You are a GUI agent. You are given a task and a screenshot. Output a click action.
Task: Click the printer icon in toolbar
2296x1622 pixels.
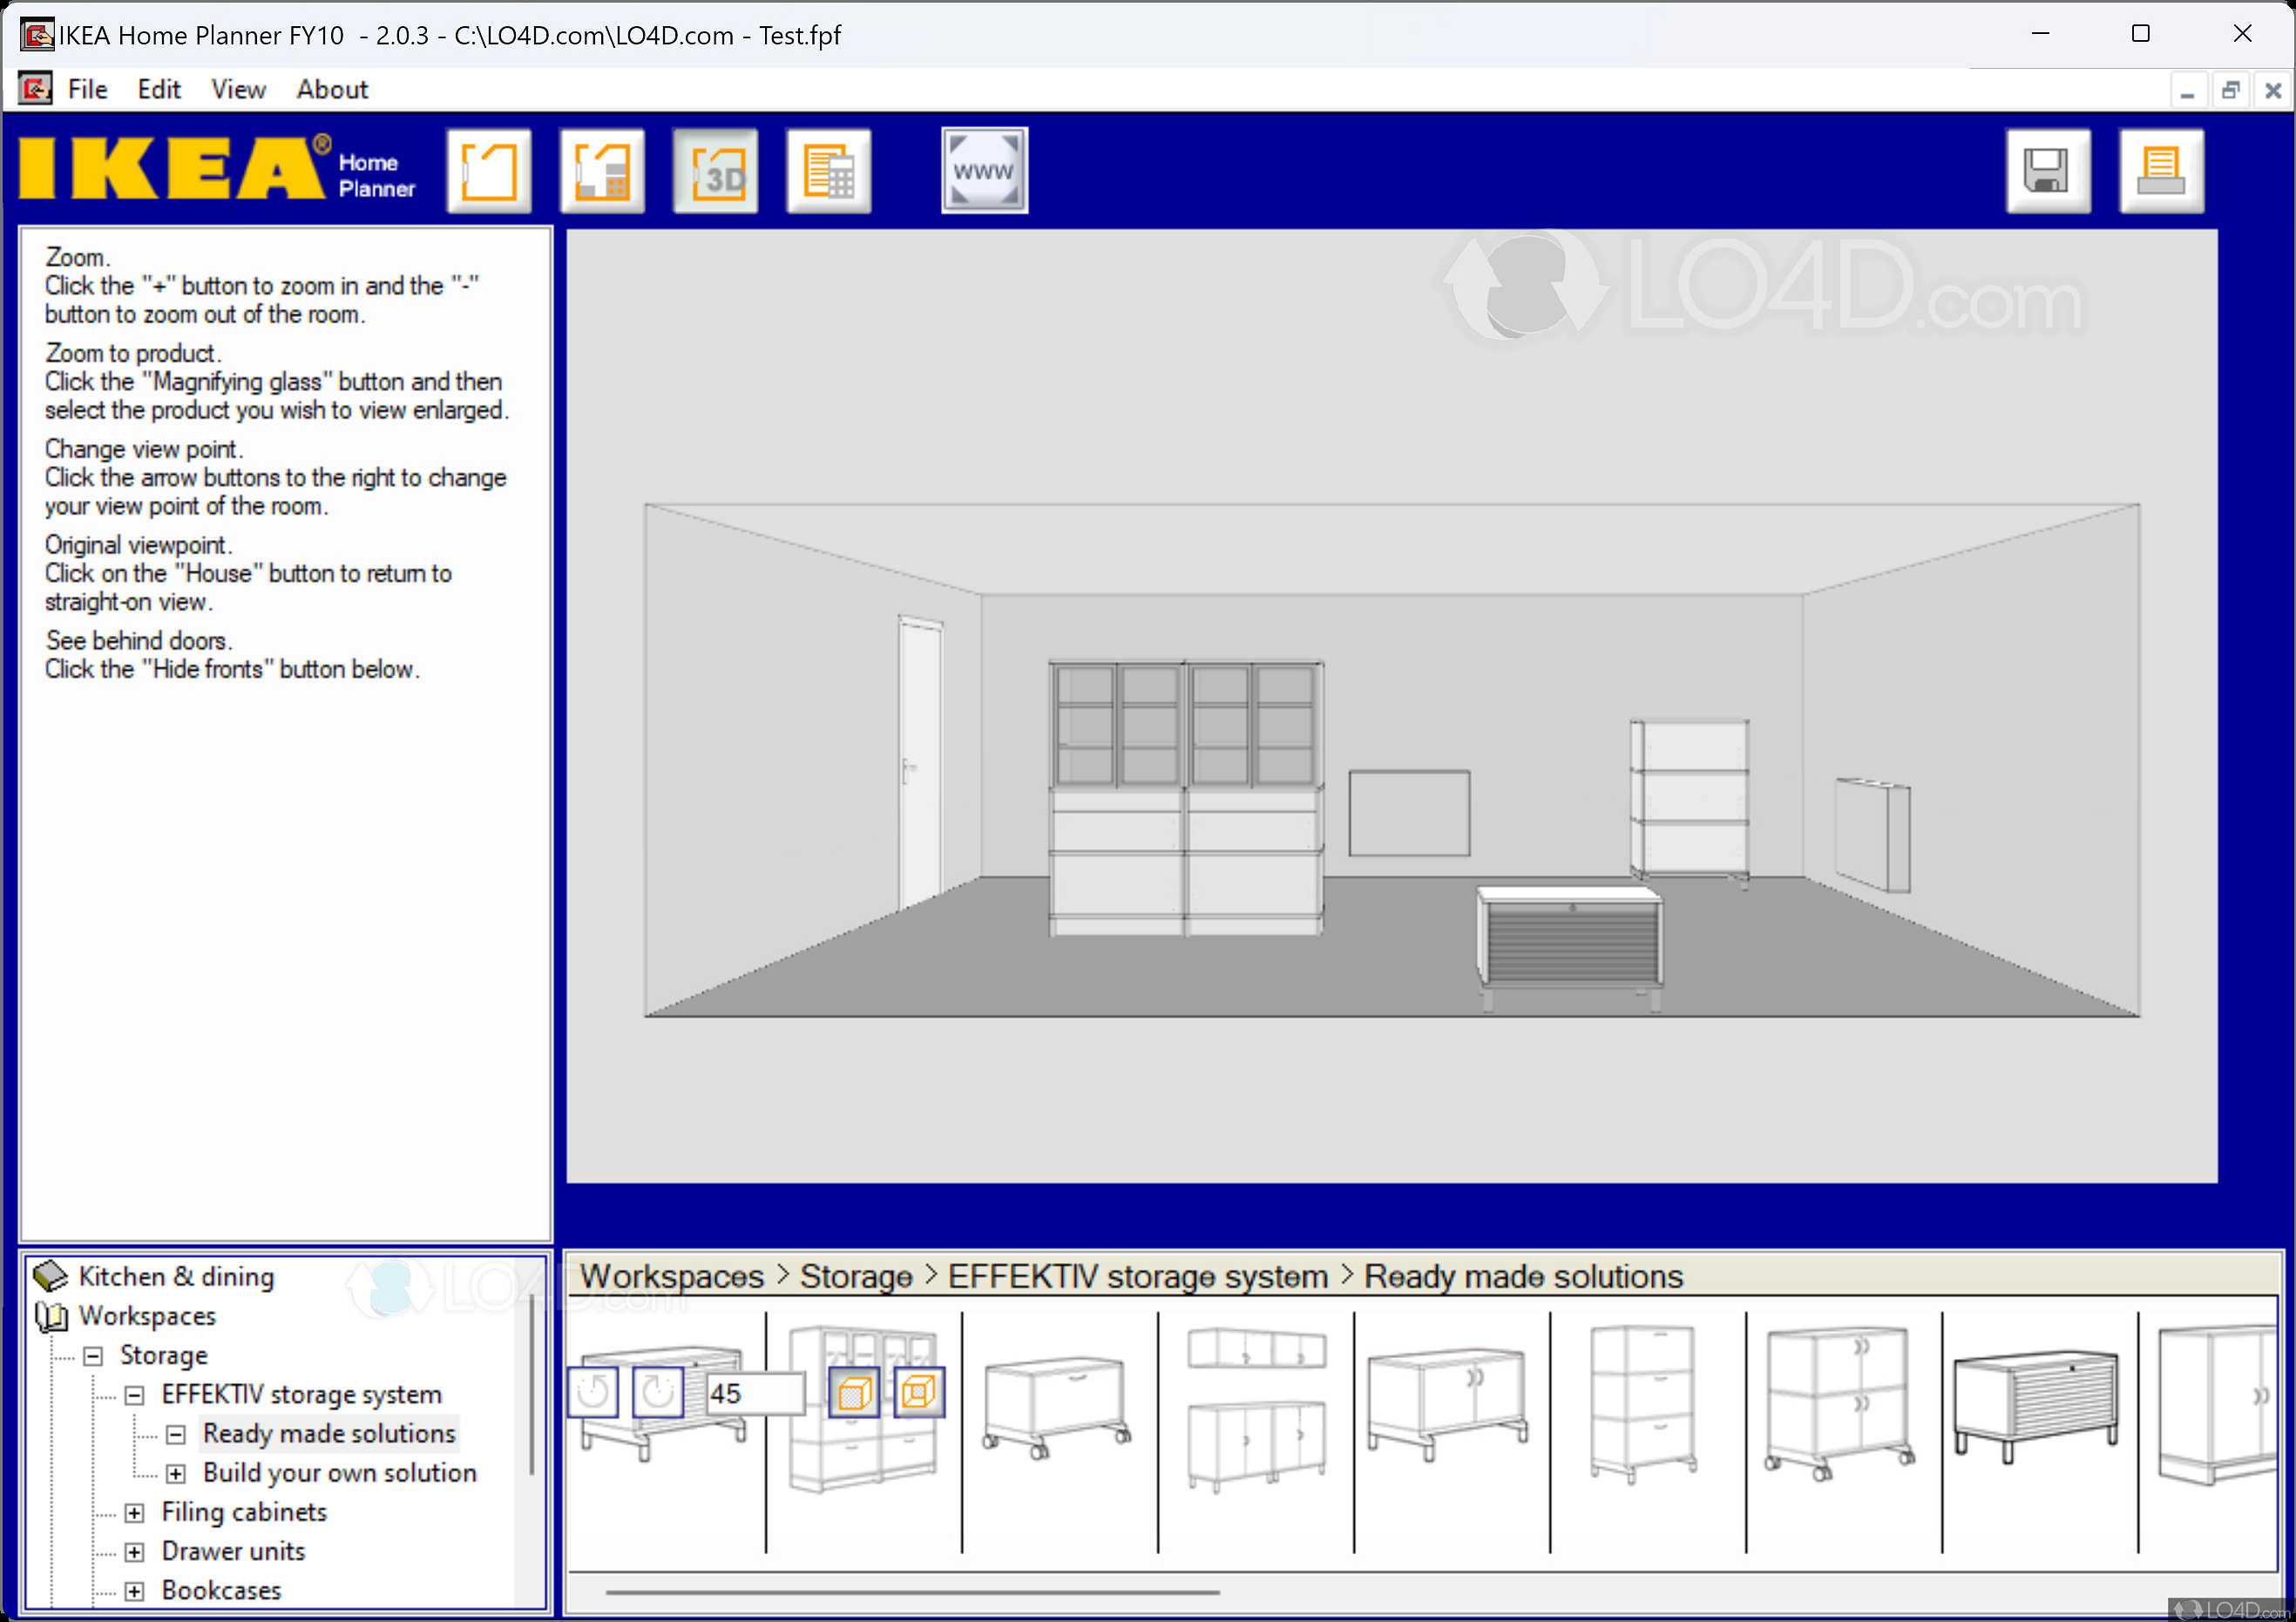pos(2161,171)
